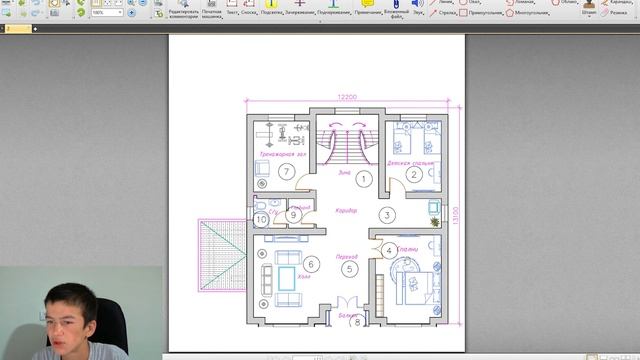Image resolution: width=640 pixels, height=360 pixels.
Task: Click the 'Коридор' label on the floor plan
Action: [346, 211]
